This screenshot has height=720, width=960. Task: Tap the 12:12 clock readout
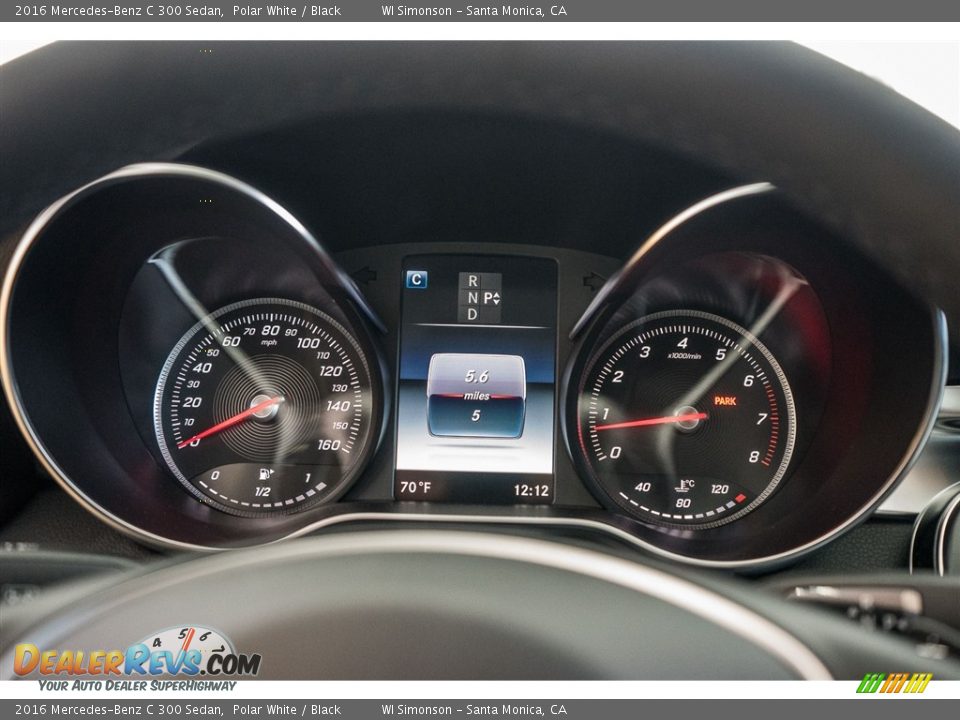[530, 489]
